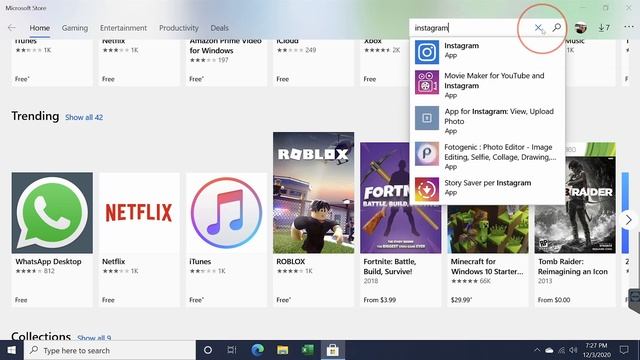Screen dimensions: 640x360
Task: Select the Instagram app icon suggestion
Action: (x=427, y=52)
